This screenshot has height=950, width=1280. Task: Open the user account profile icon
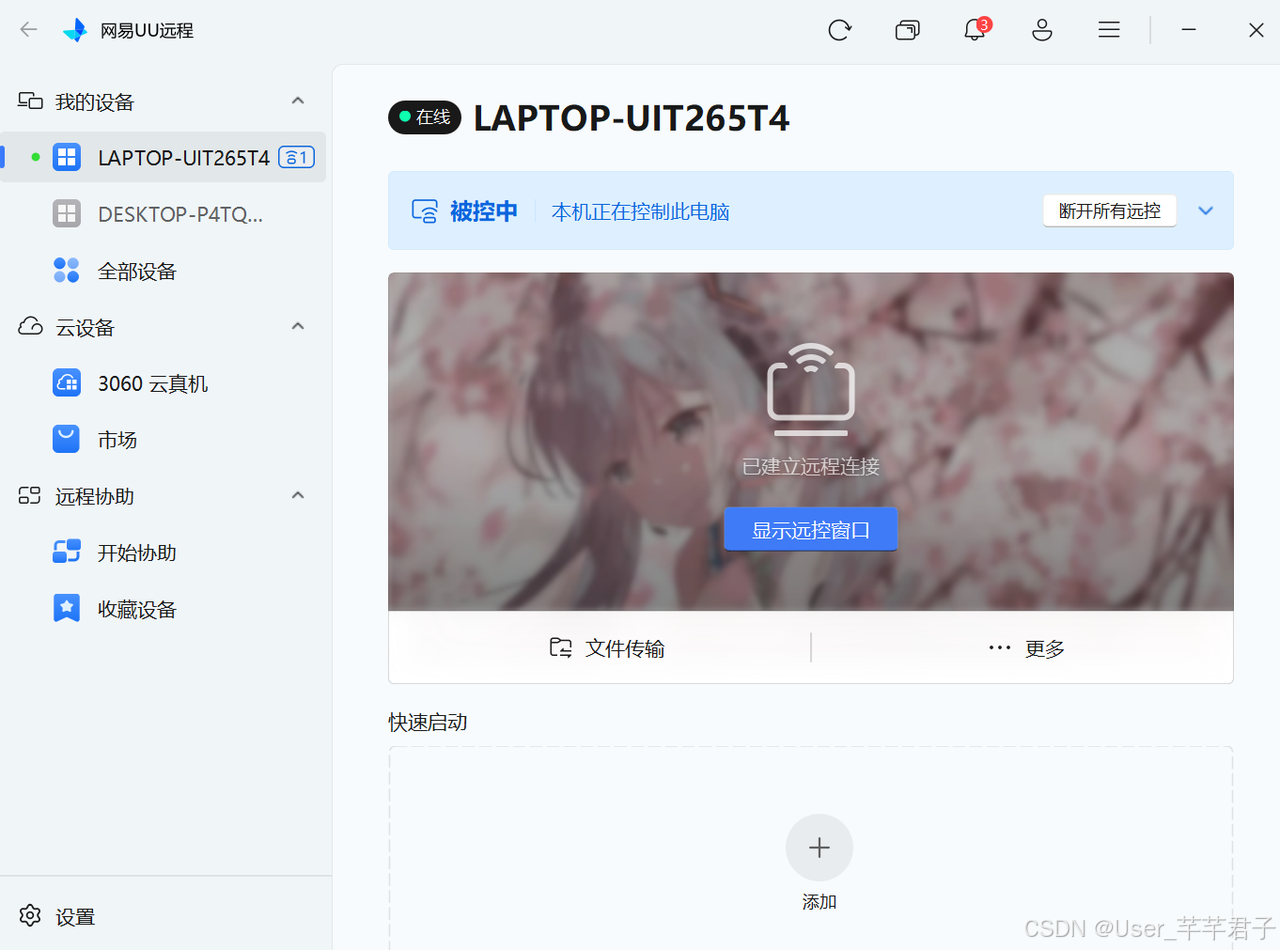pos(1042,30)
